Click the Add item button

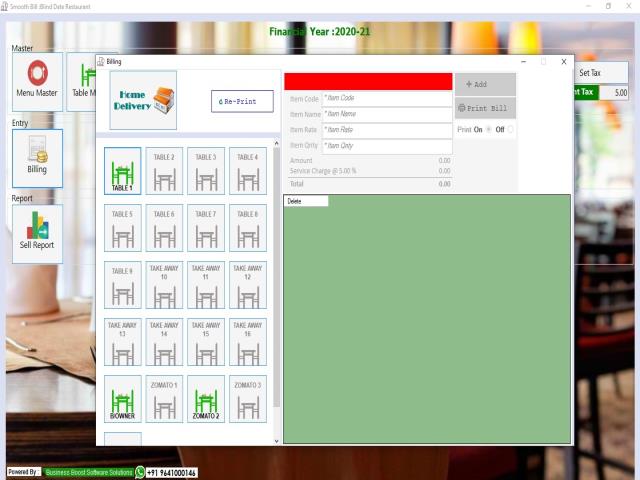(485, 84)
